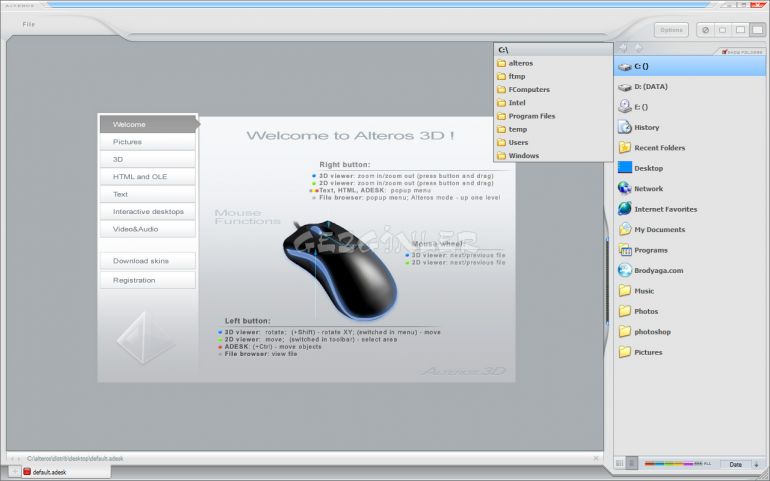Click the C:\ popup header
The width and height of the screenshot is (770, 481).
553,50
